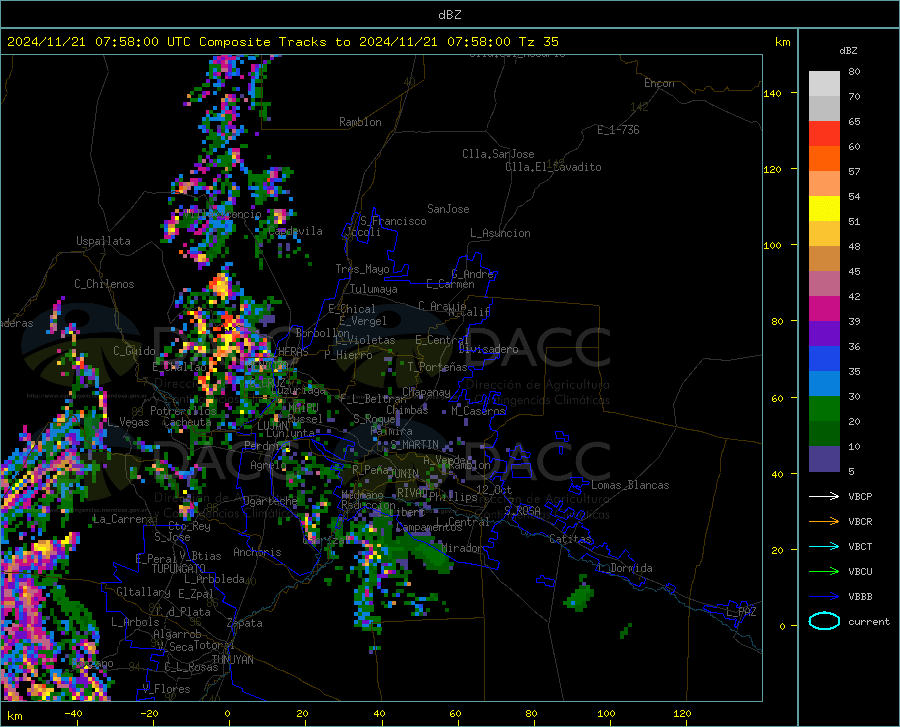Click the blue VBBB arrow legend icon
The width and height of the screenshot is (900, 727).
click(824, 596)
